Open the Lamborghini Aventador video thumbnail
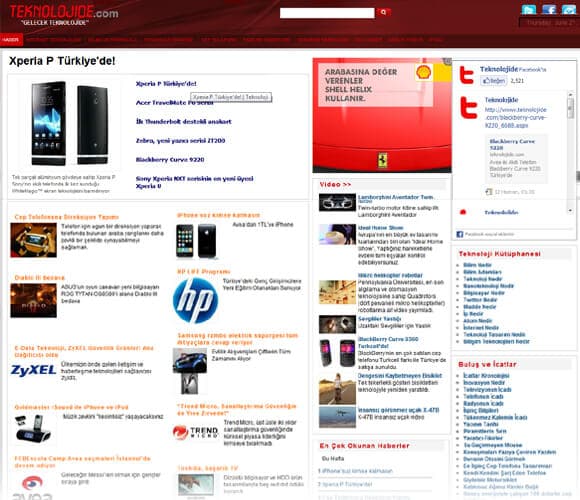The height and width of the screenshot is (500, 580). coord(337,203)
